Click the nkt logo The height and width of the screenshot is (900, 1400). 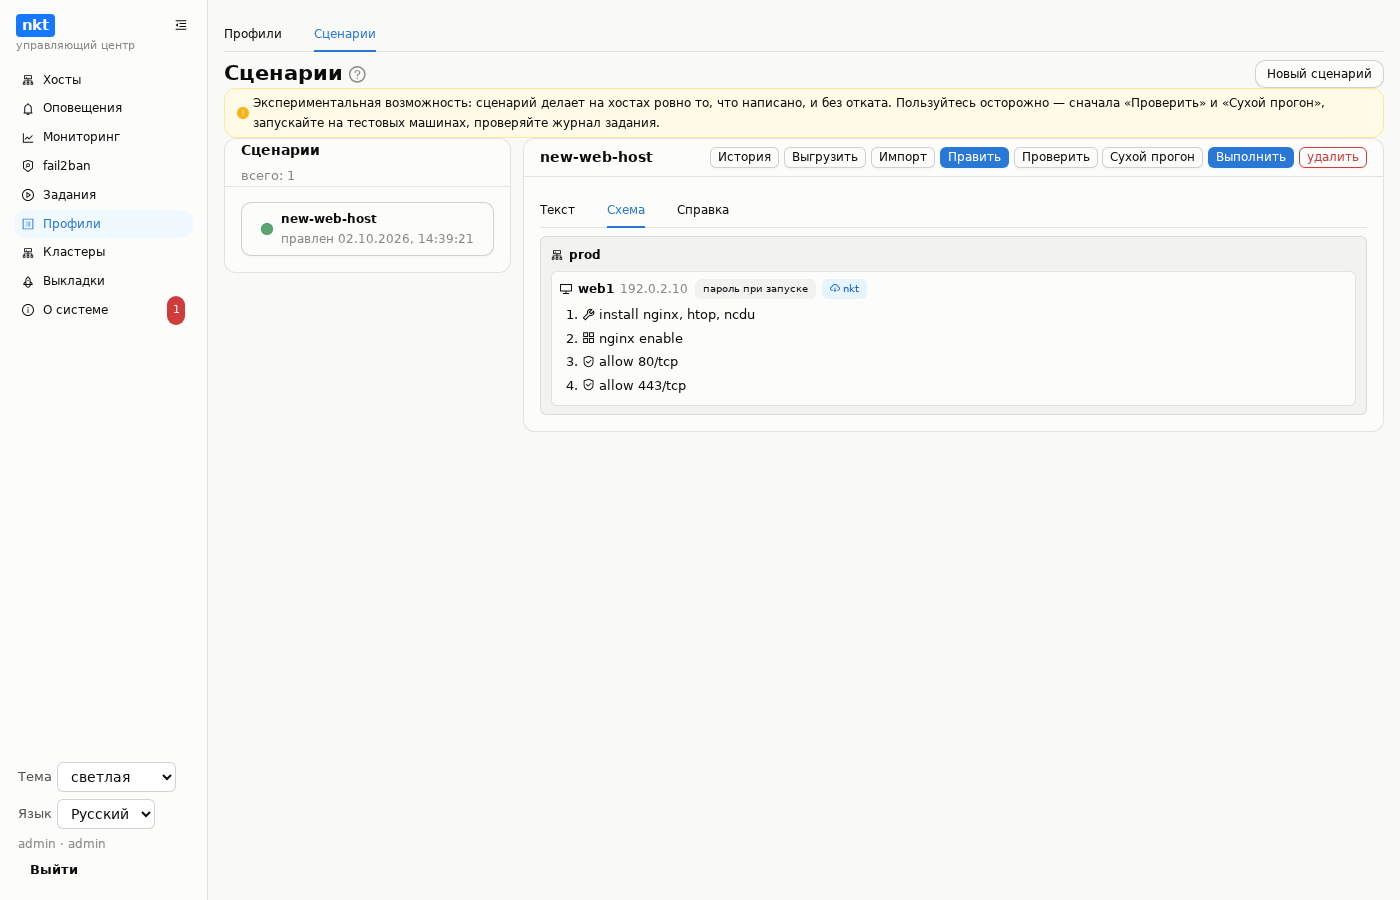tap(35, 25)
